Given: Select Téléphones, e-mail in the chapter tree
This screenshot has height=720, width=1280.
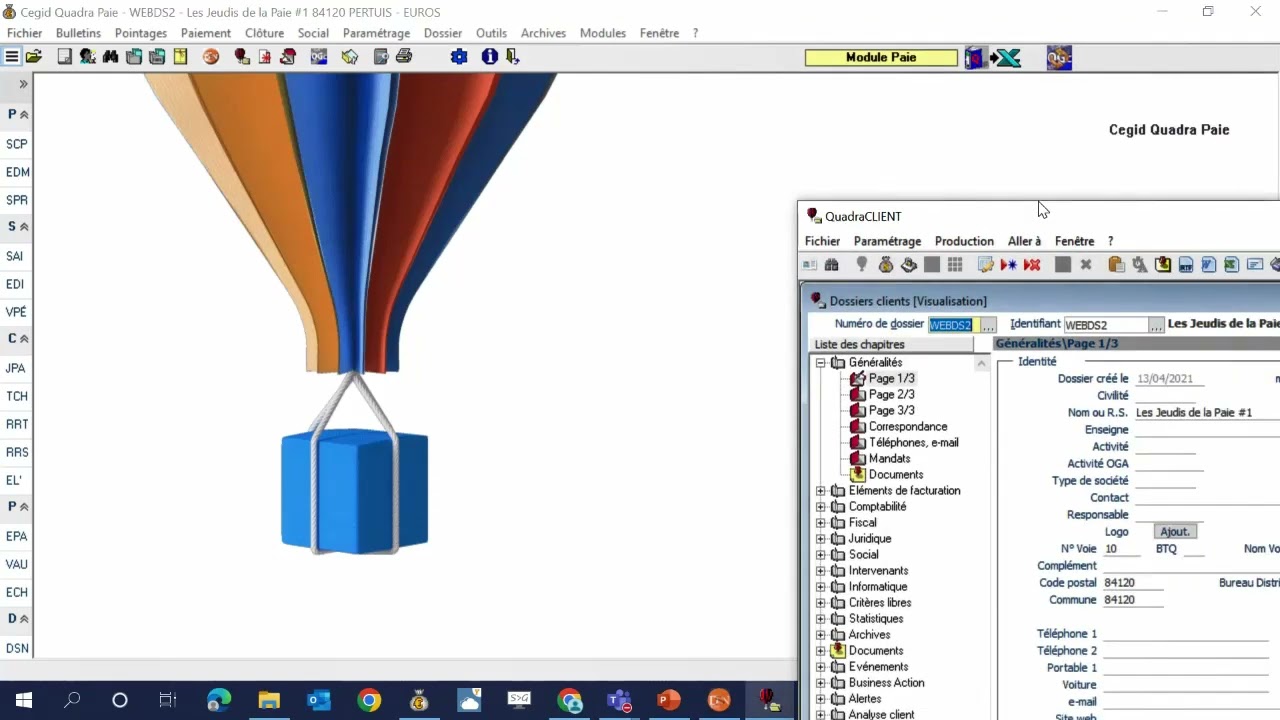Looking at the screenshot, I should pyautogui.click(x=913, y=443).
